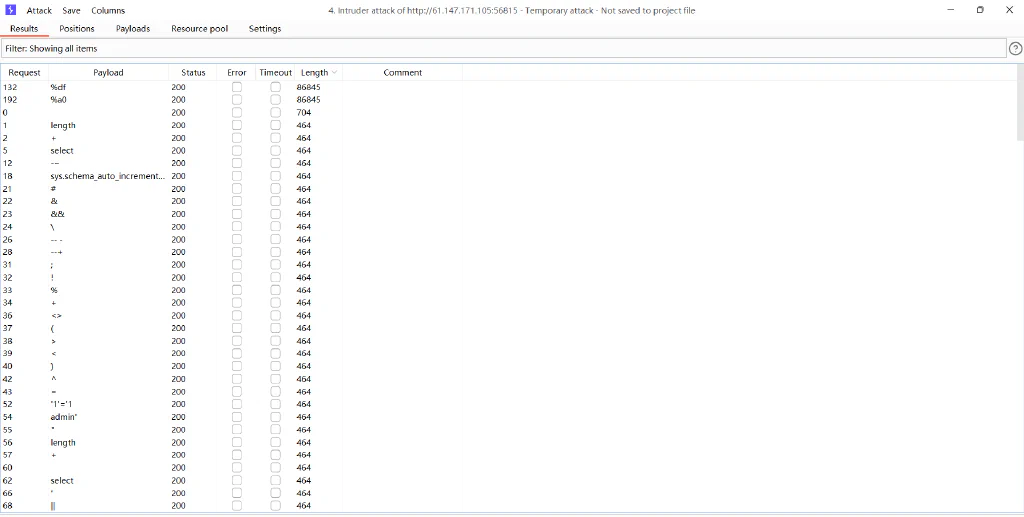Open the filter help question mark icon
Screen dimensions: 1024x517
(x=1016, y=48)
